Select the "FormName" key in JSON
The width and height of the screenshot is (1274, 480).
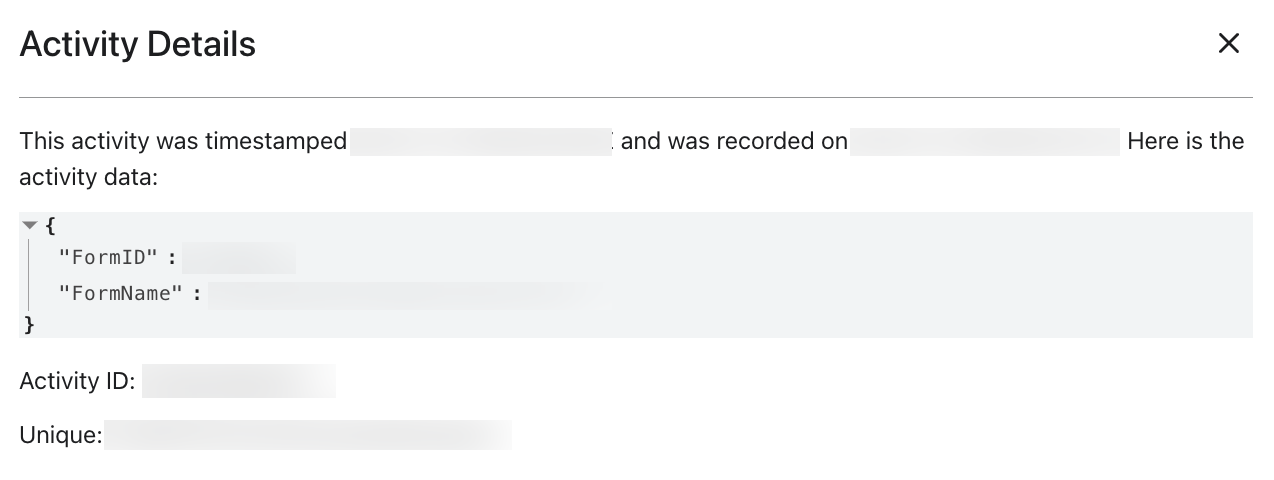click(x=122, y=293)
